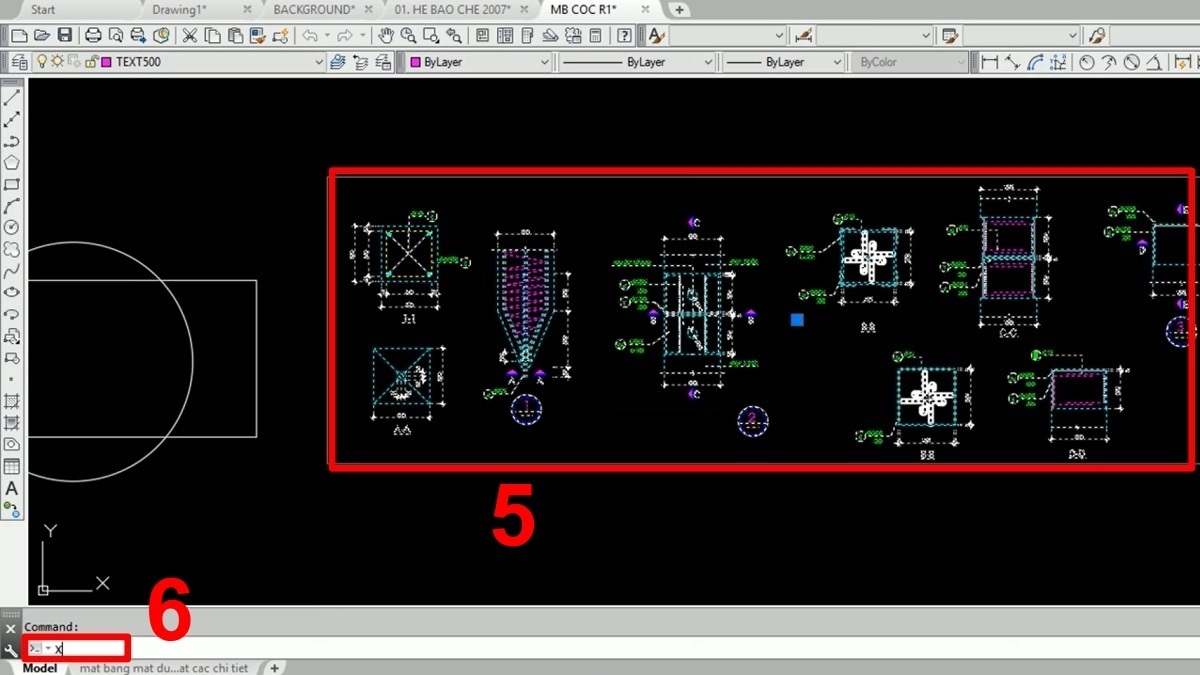Toggle TEXT500 layer lock padlock icon
Image resolution: width=1200 pixels, height=675 pixels.
91,62
